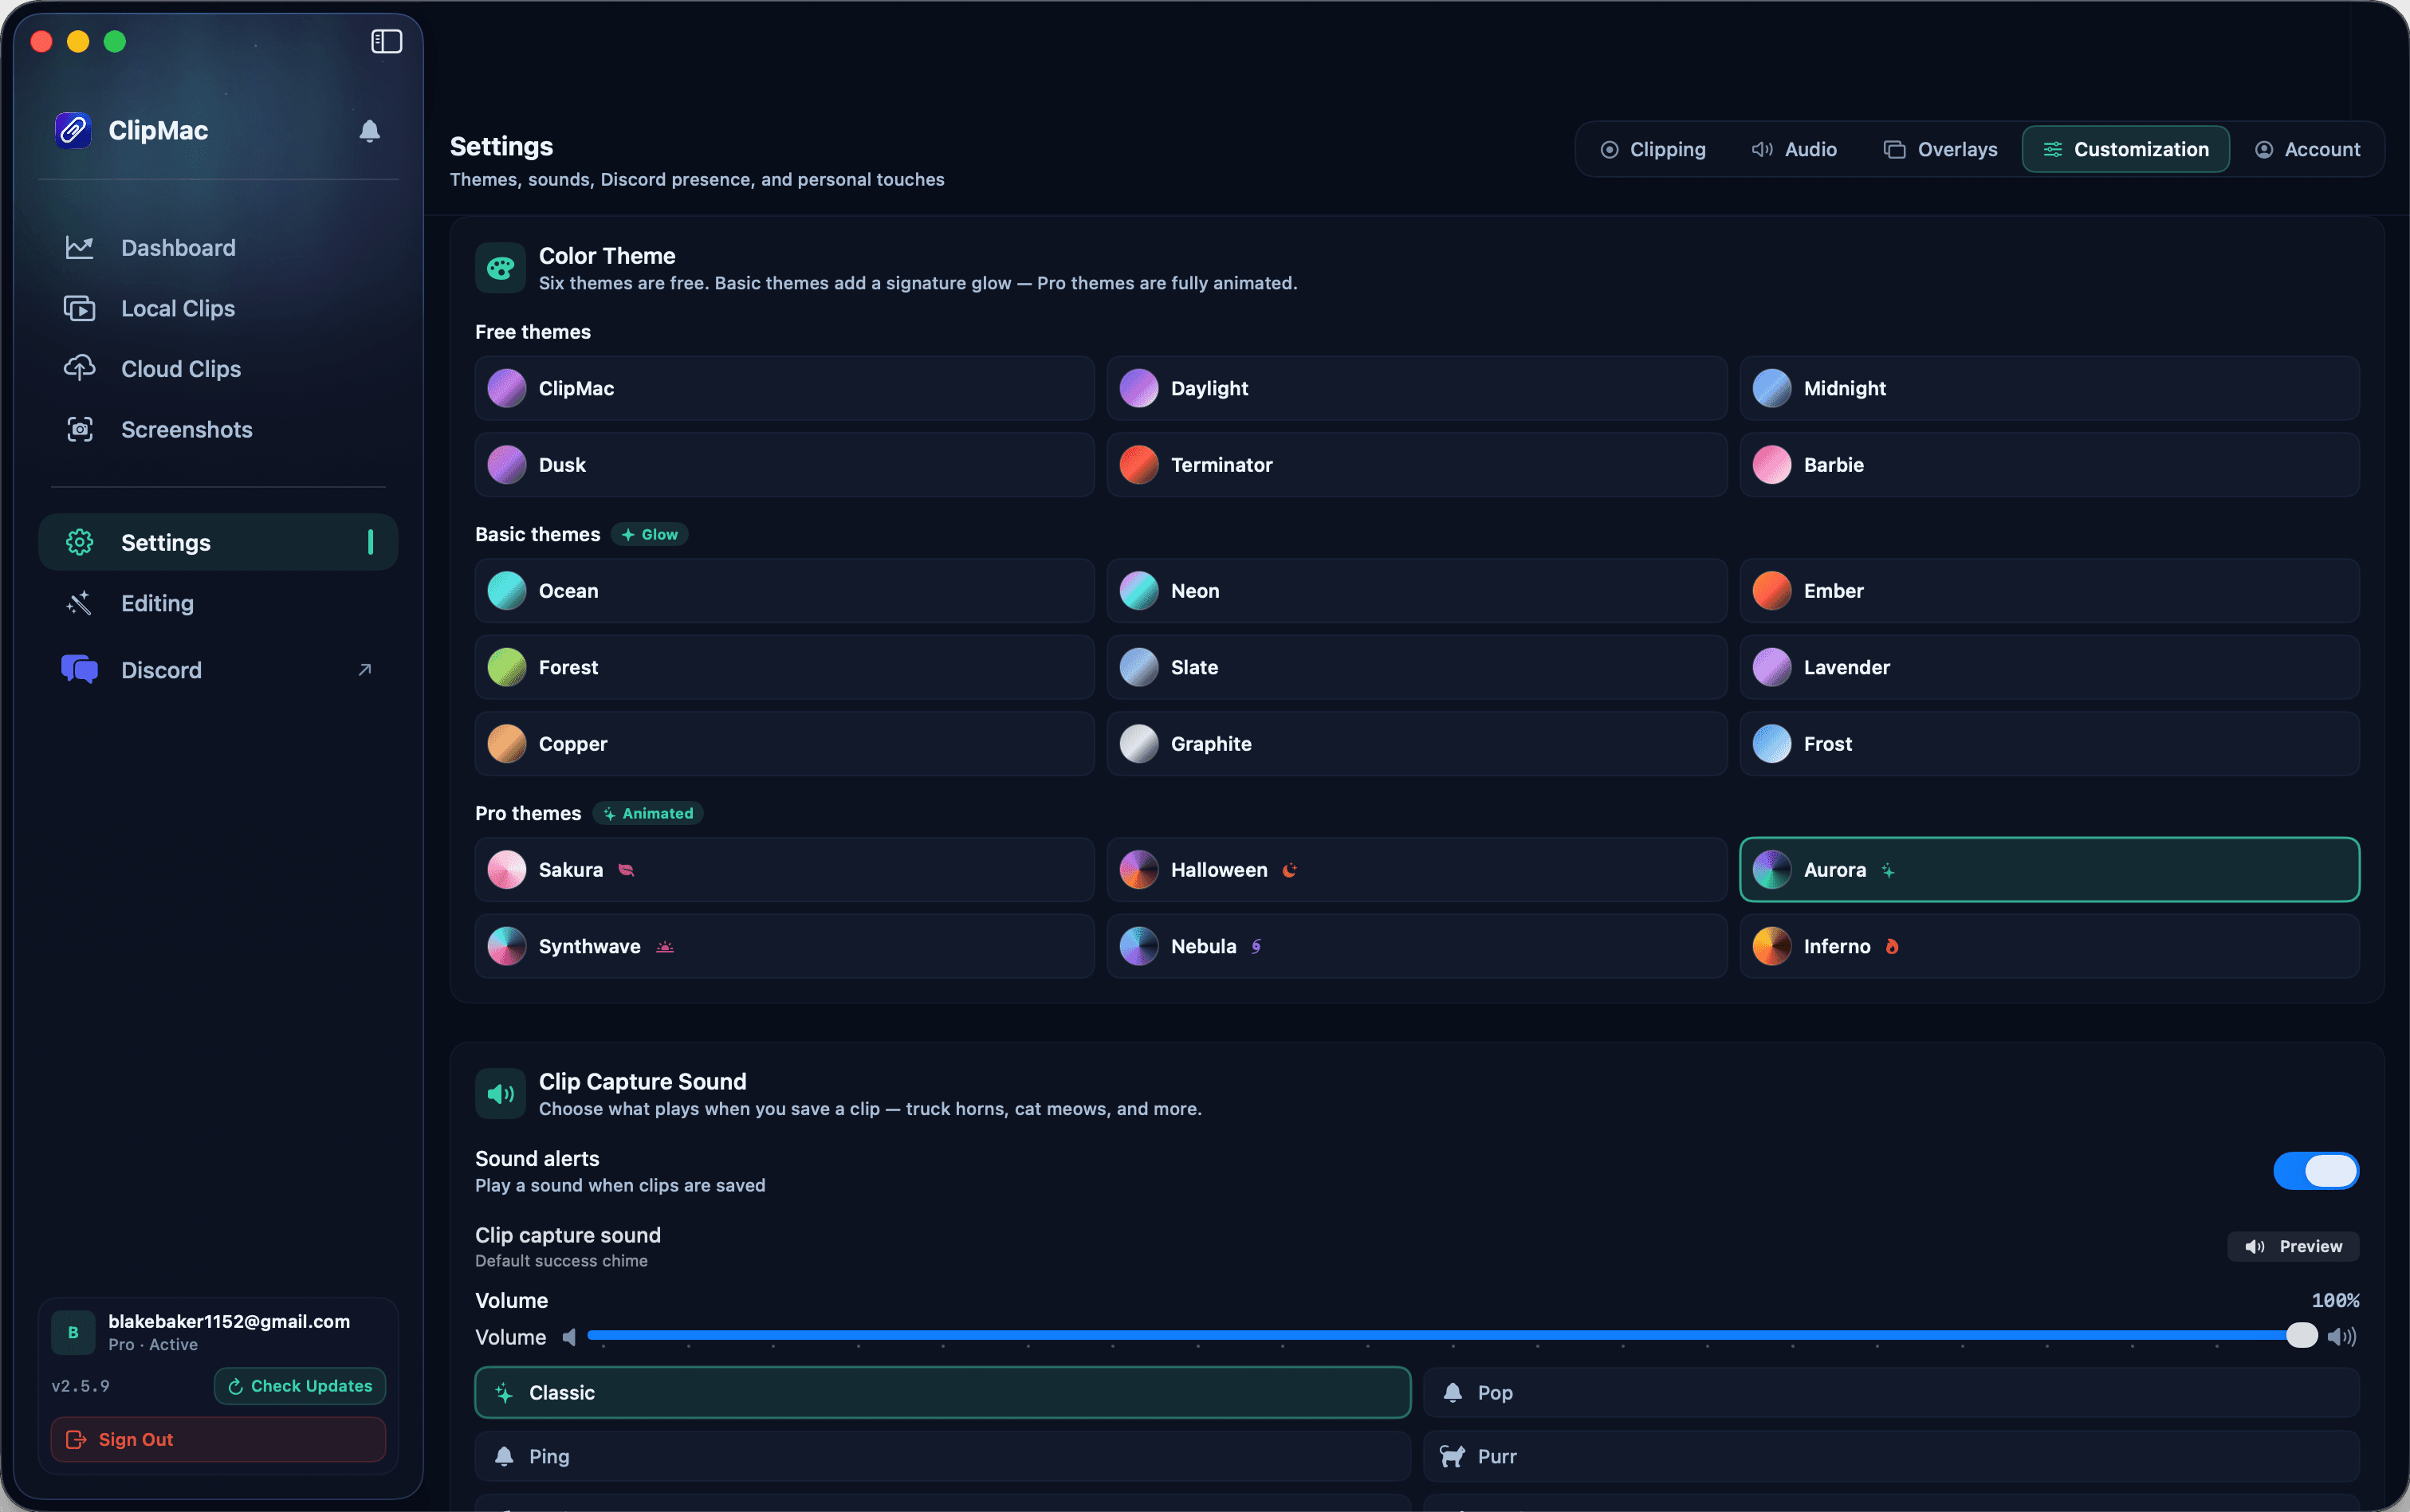This screenshot has width=2410, height=1512.
Task: Apply the Frost theme
Action: (2049, 744)
